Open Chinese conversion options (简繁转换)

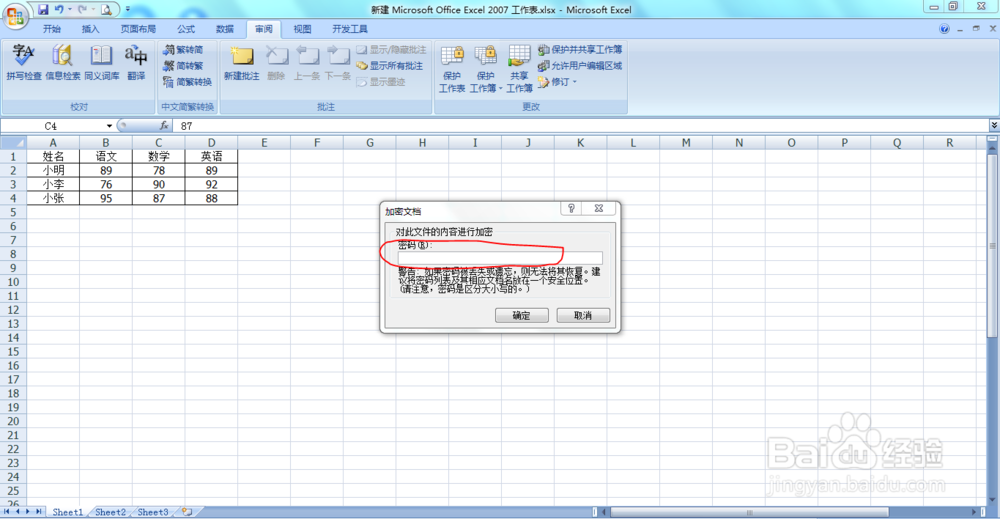coord(187,82)
